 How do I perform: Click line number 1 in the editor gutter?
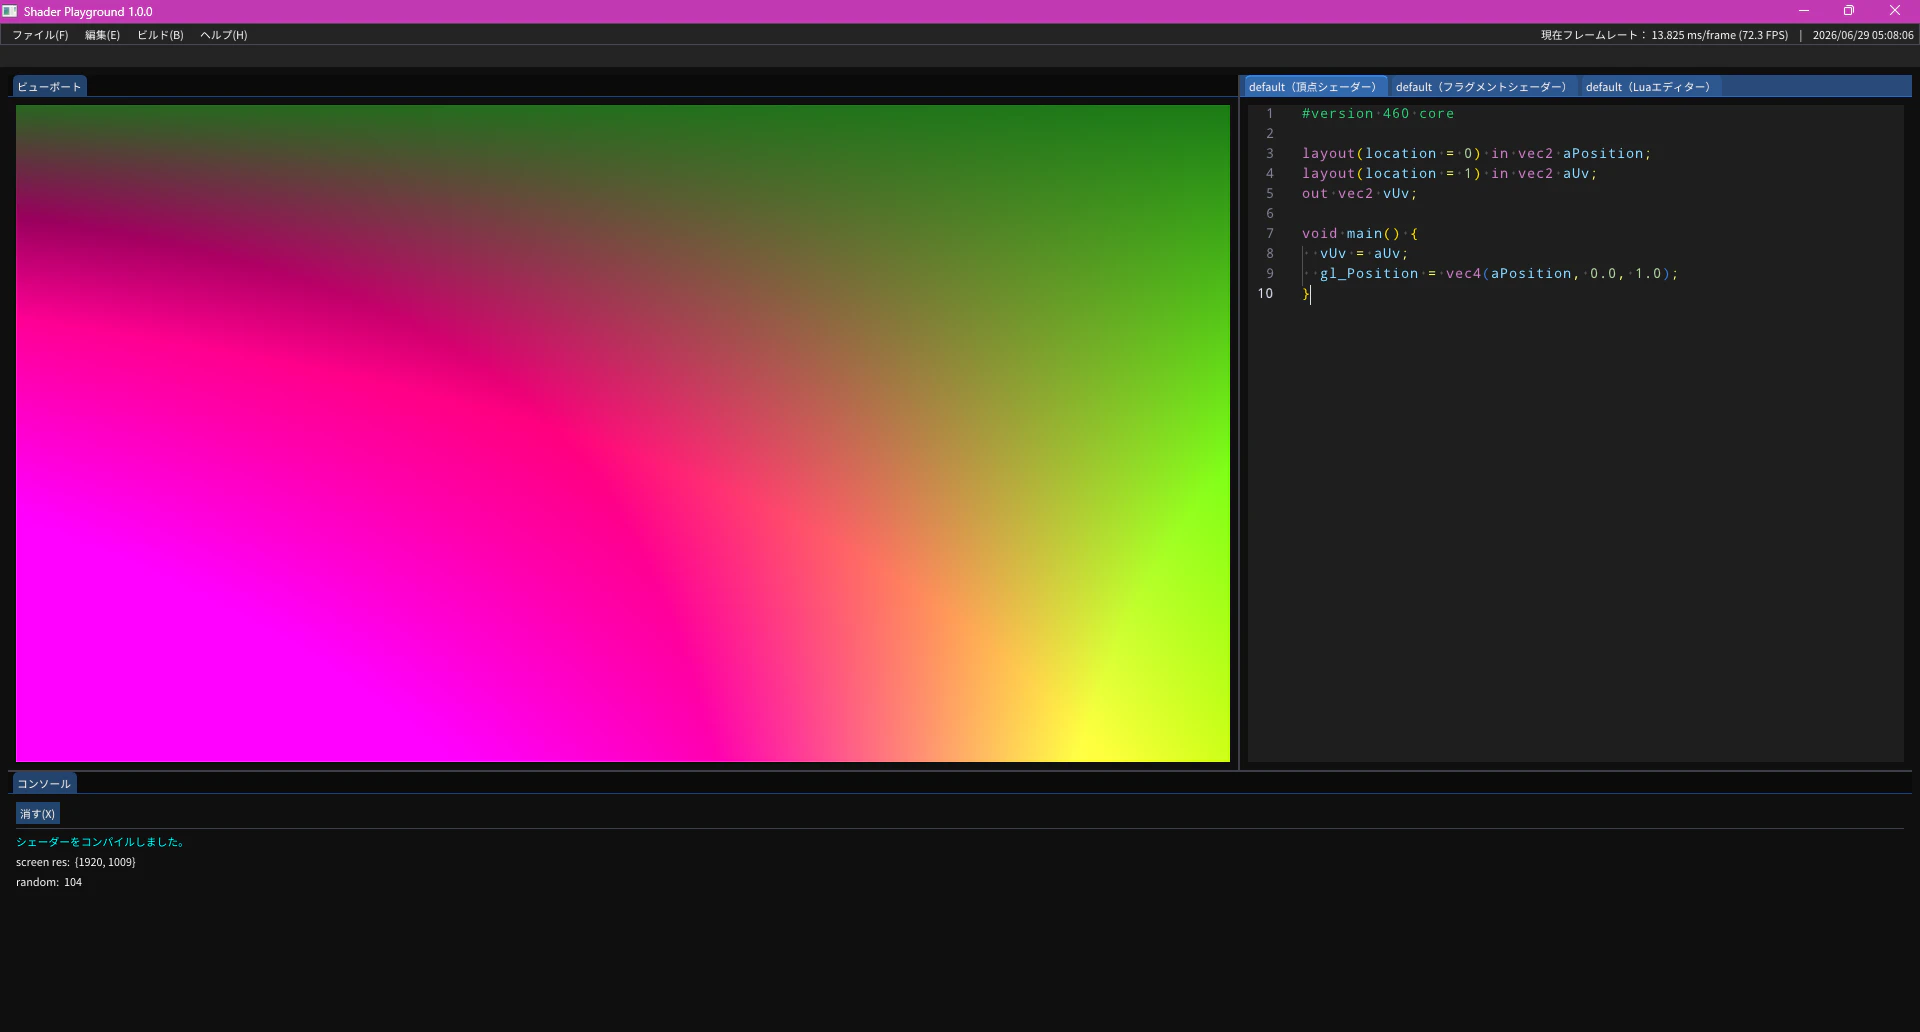(x=1270, y=114)
